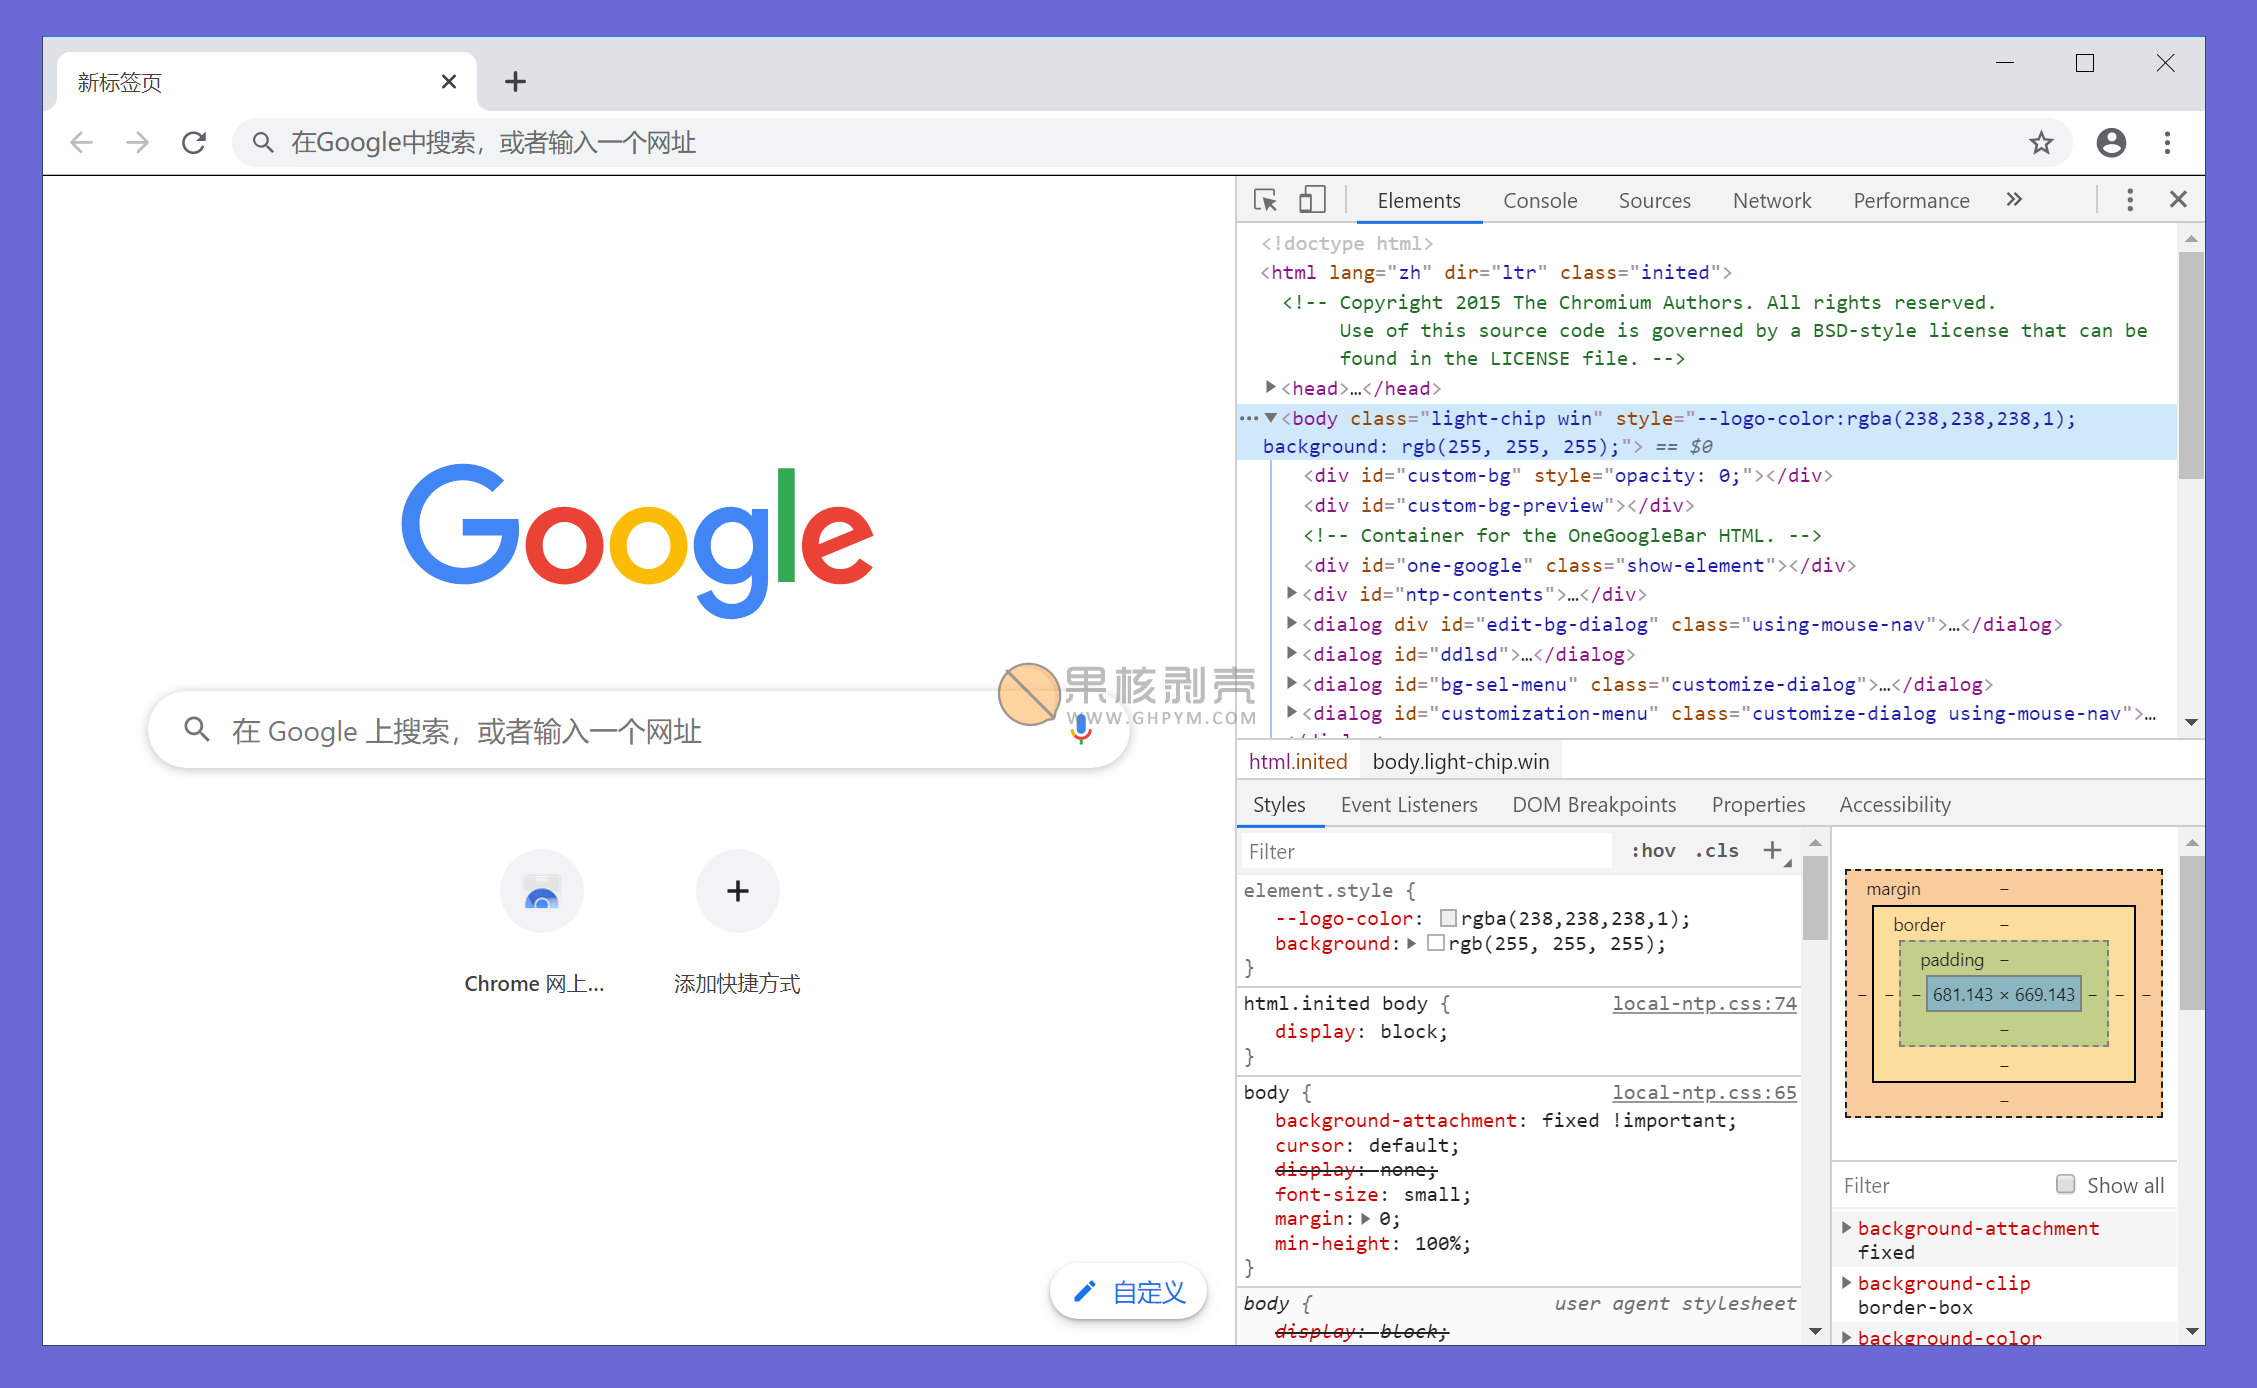
Task: Open the Network tab
Action: 1771,200
